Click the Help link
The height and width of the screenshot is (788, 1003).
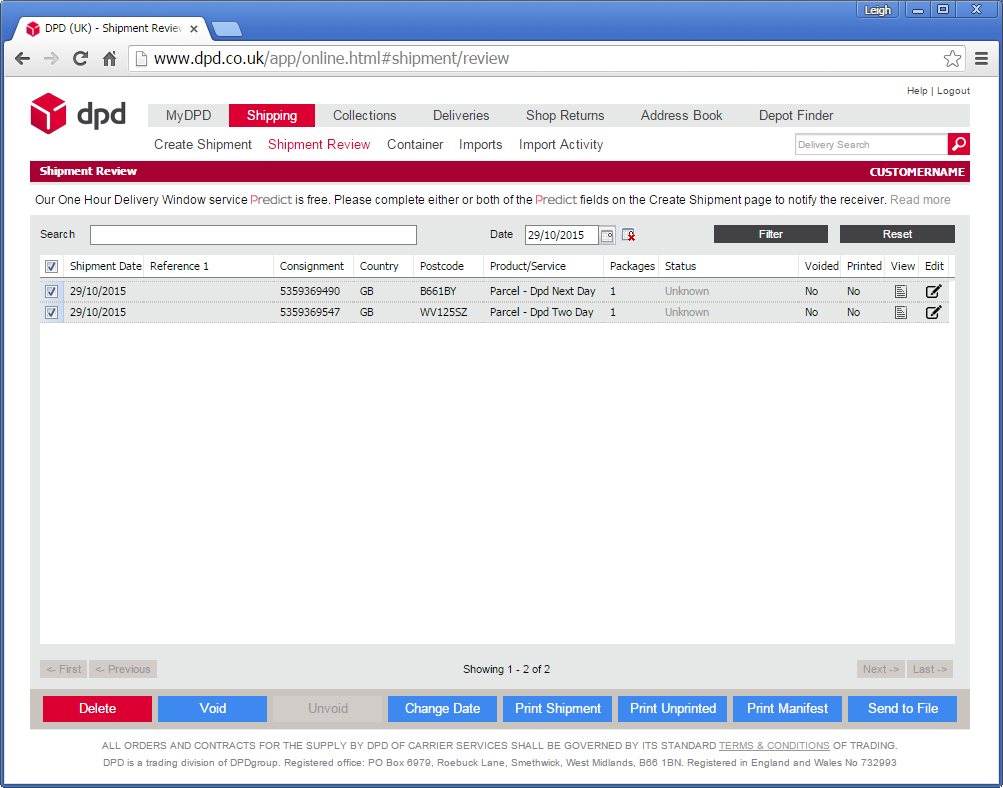[x=917, y=91]
